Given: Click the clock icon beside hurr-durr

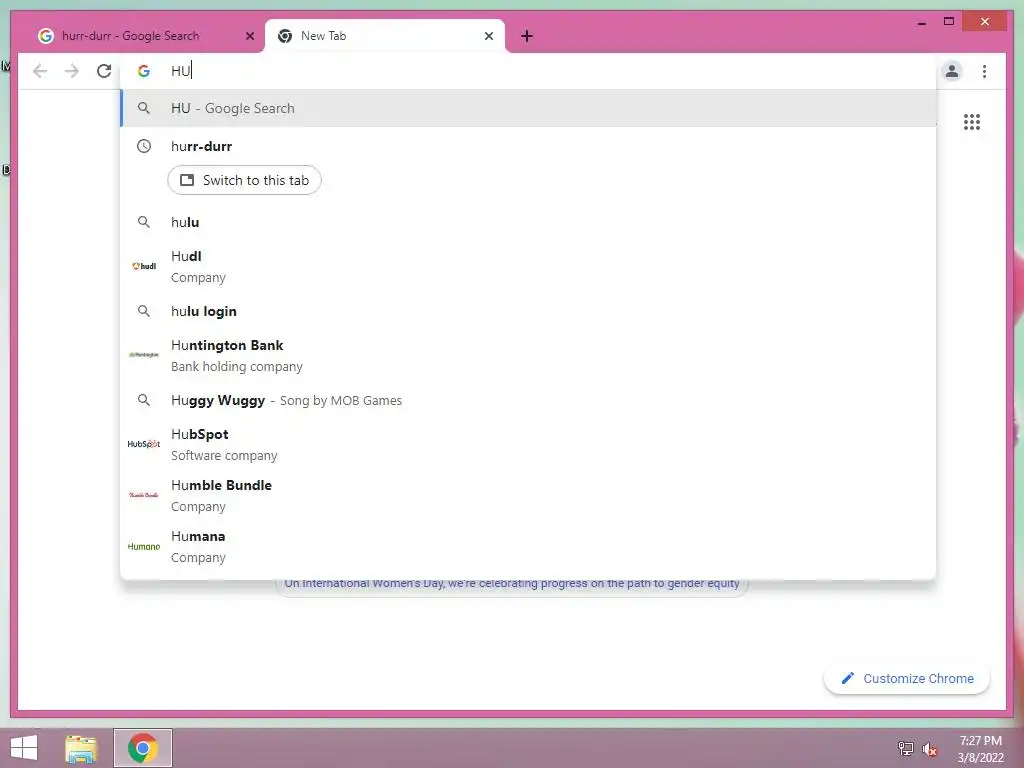Looking at the screenshot, I should coord(144,146).
